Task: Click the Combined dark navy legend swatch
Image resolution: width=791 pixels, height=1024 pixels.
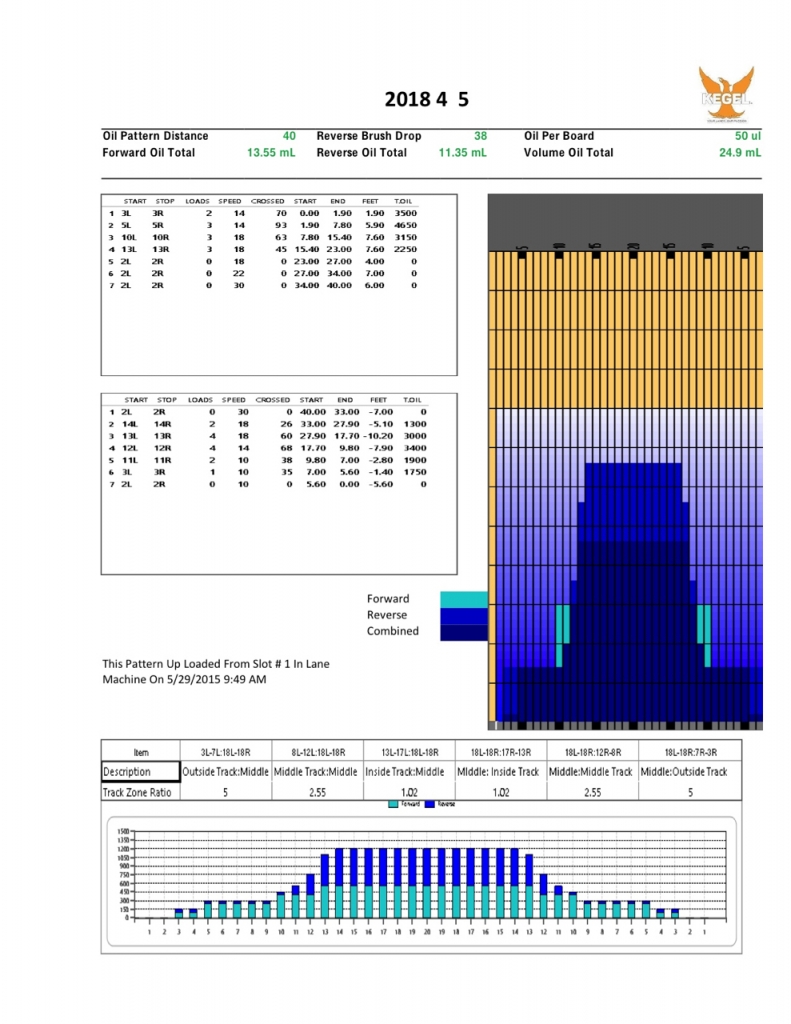Action: (464, 632)
